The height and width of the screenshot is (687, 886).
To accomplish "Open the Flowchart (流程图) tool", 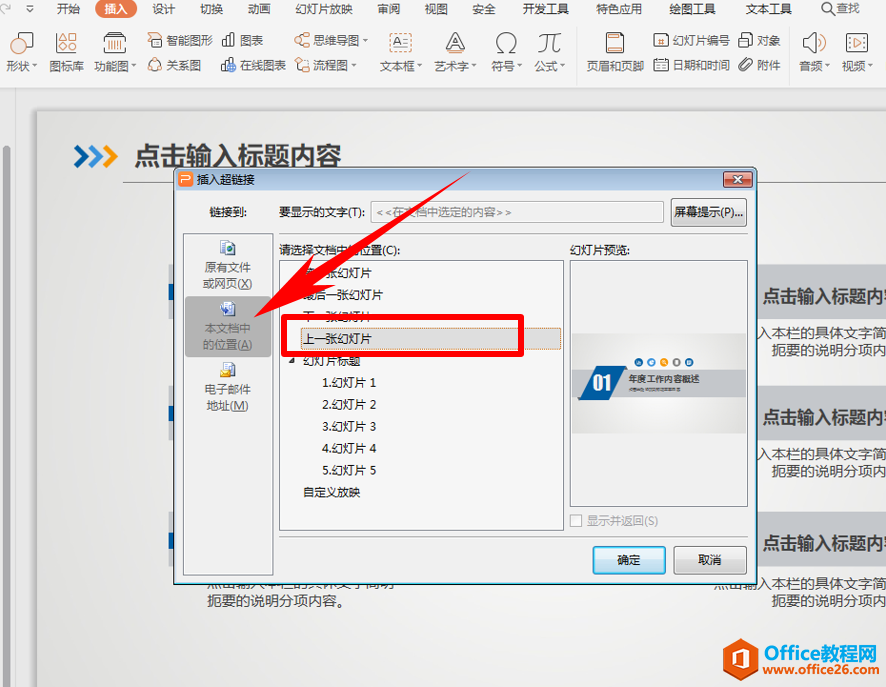I will 325,66.
